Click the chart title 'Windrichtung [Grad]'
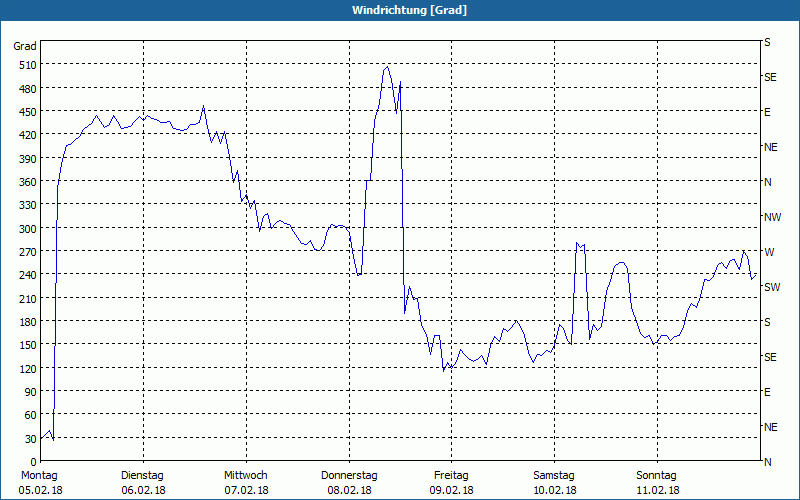The height and width of the screenshot is (500, 800). point(409,10)
